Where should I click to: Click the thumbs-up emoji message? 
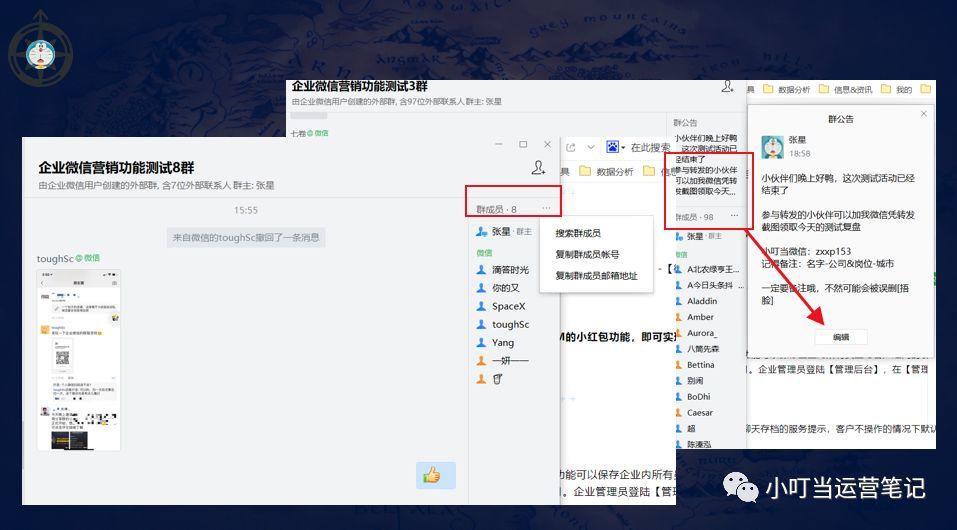pyautogui.click(x=436, y=475)
